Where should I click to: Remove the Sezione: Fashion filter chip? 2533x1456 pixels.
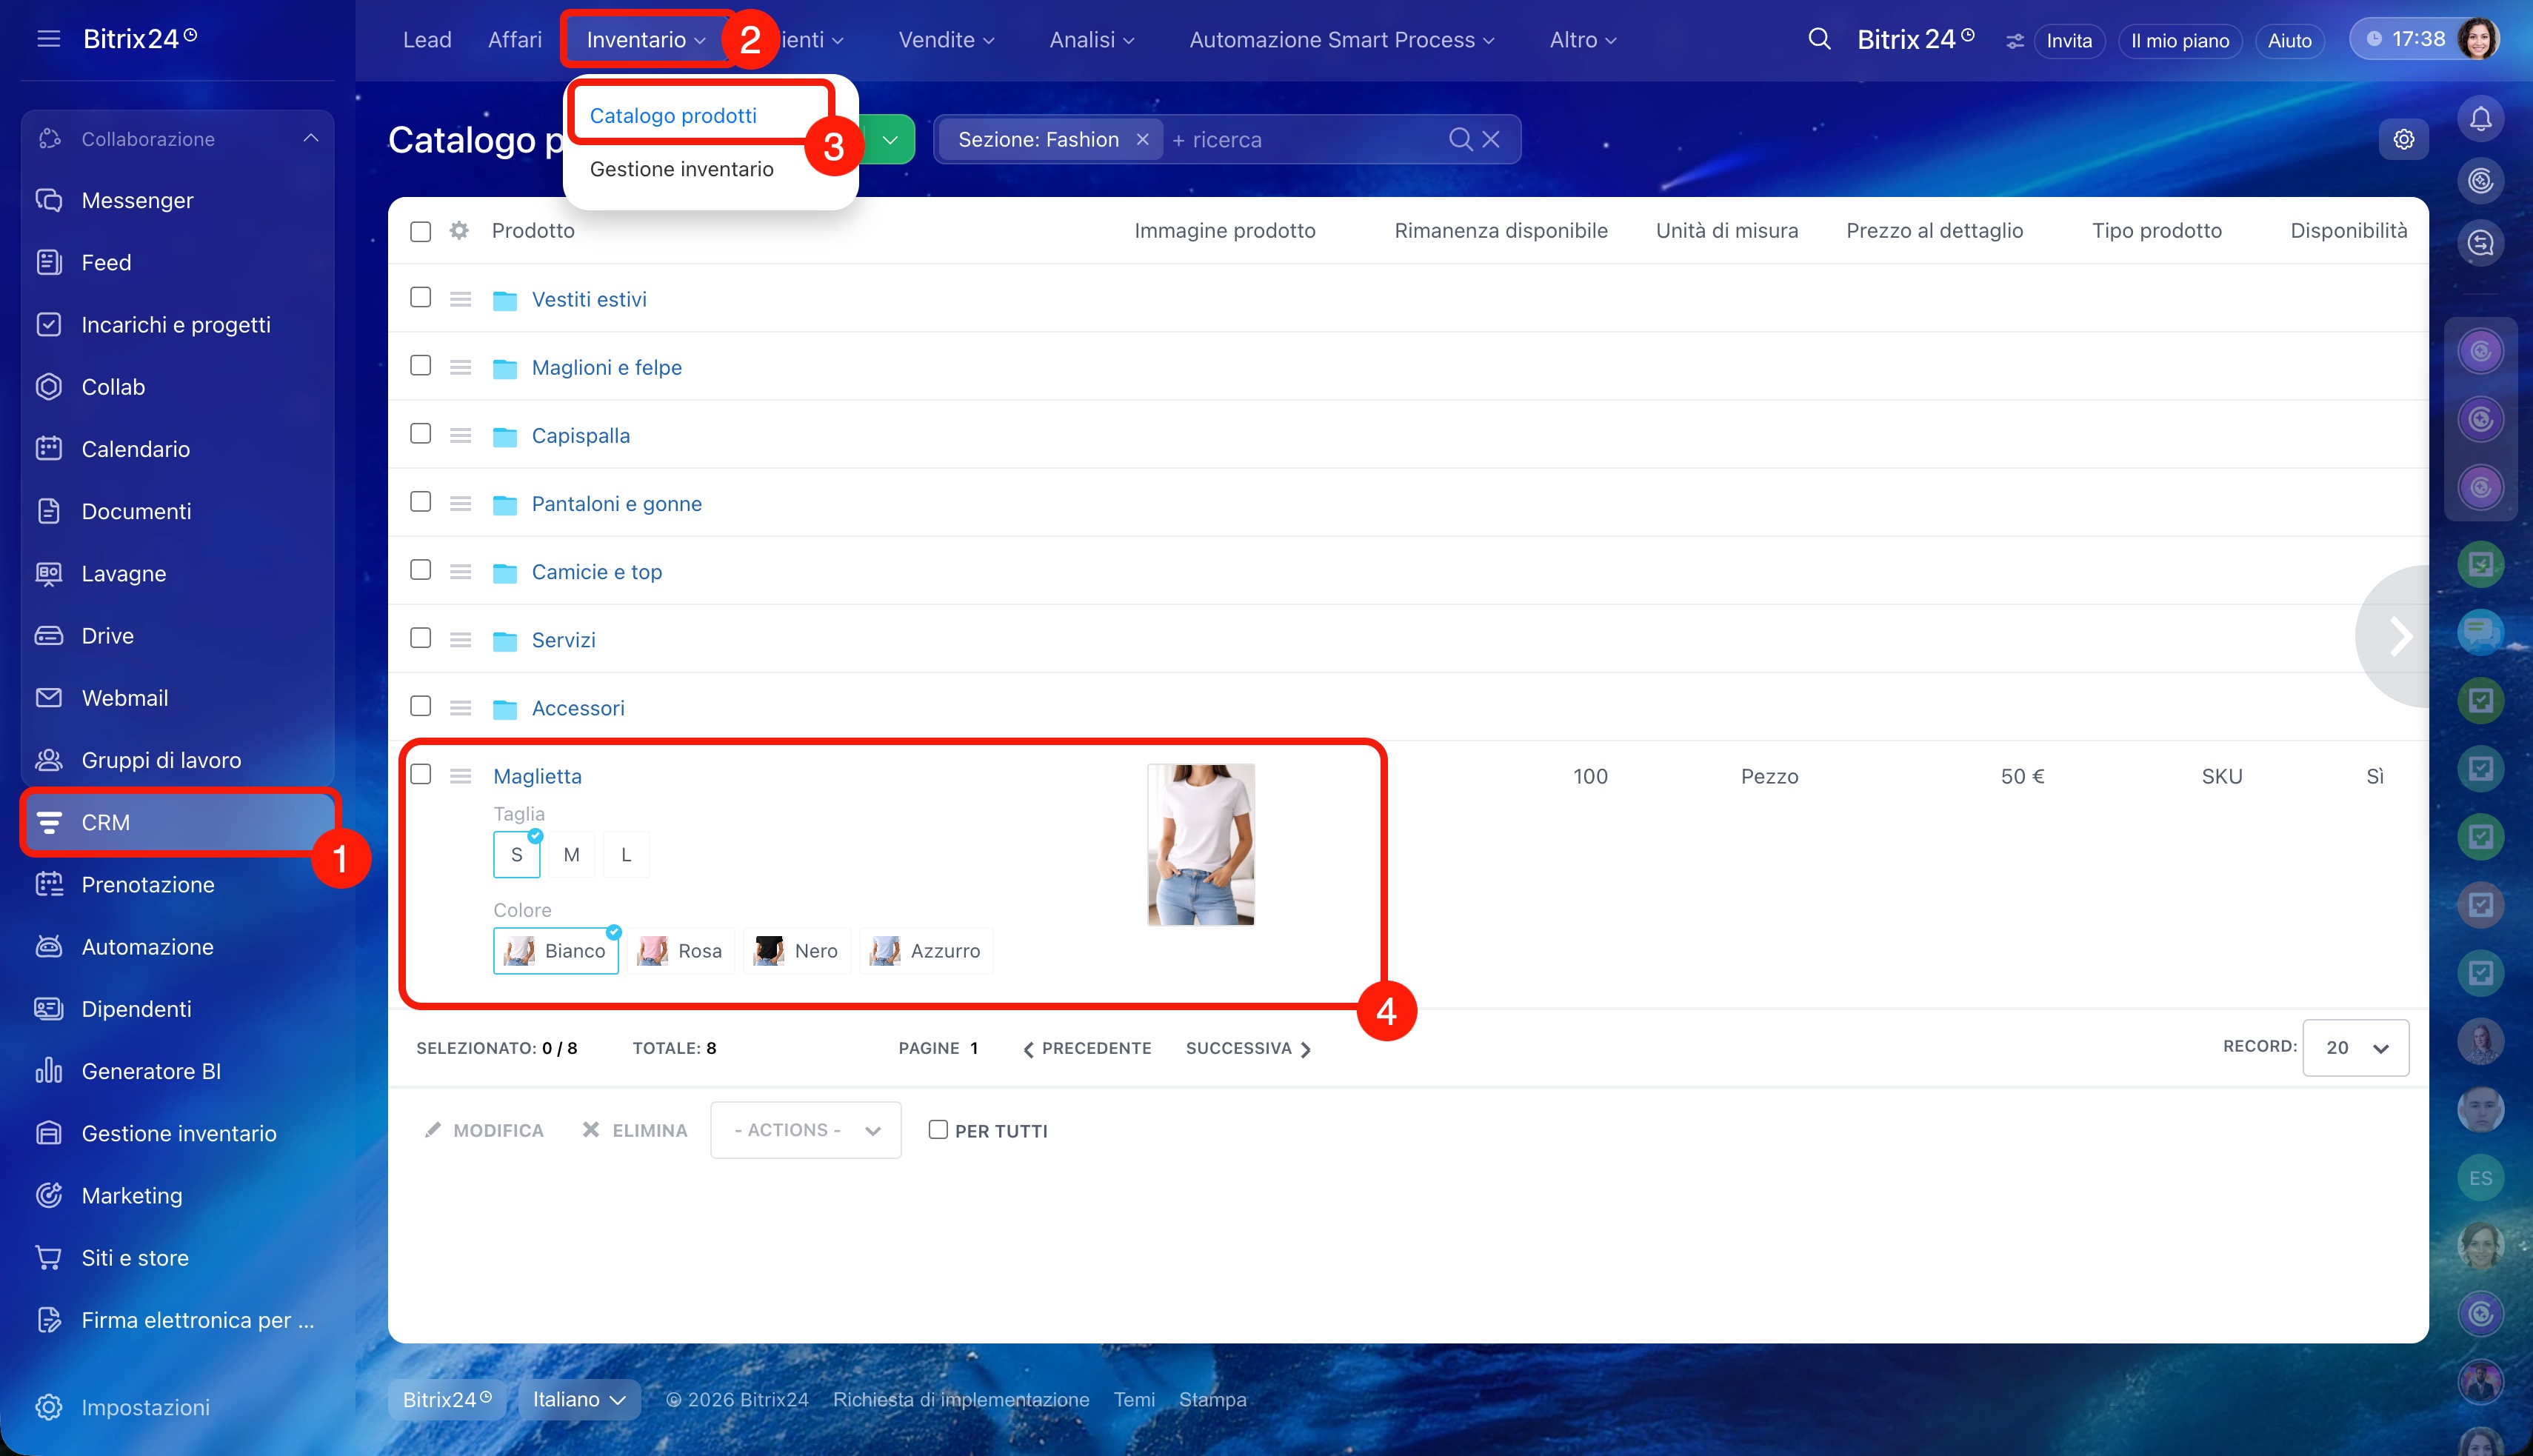tap(1142, 140)
